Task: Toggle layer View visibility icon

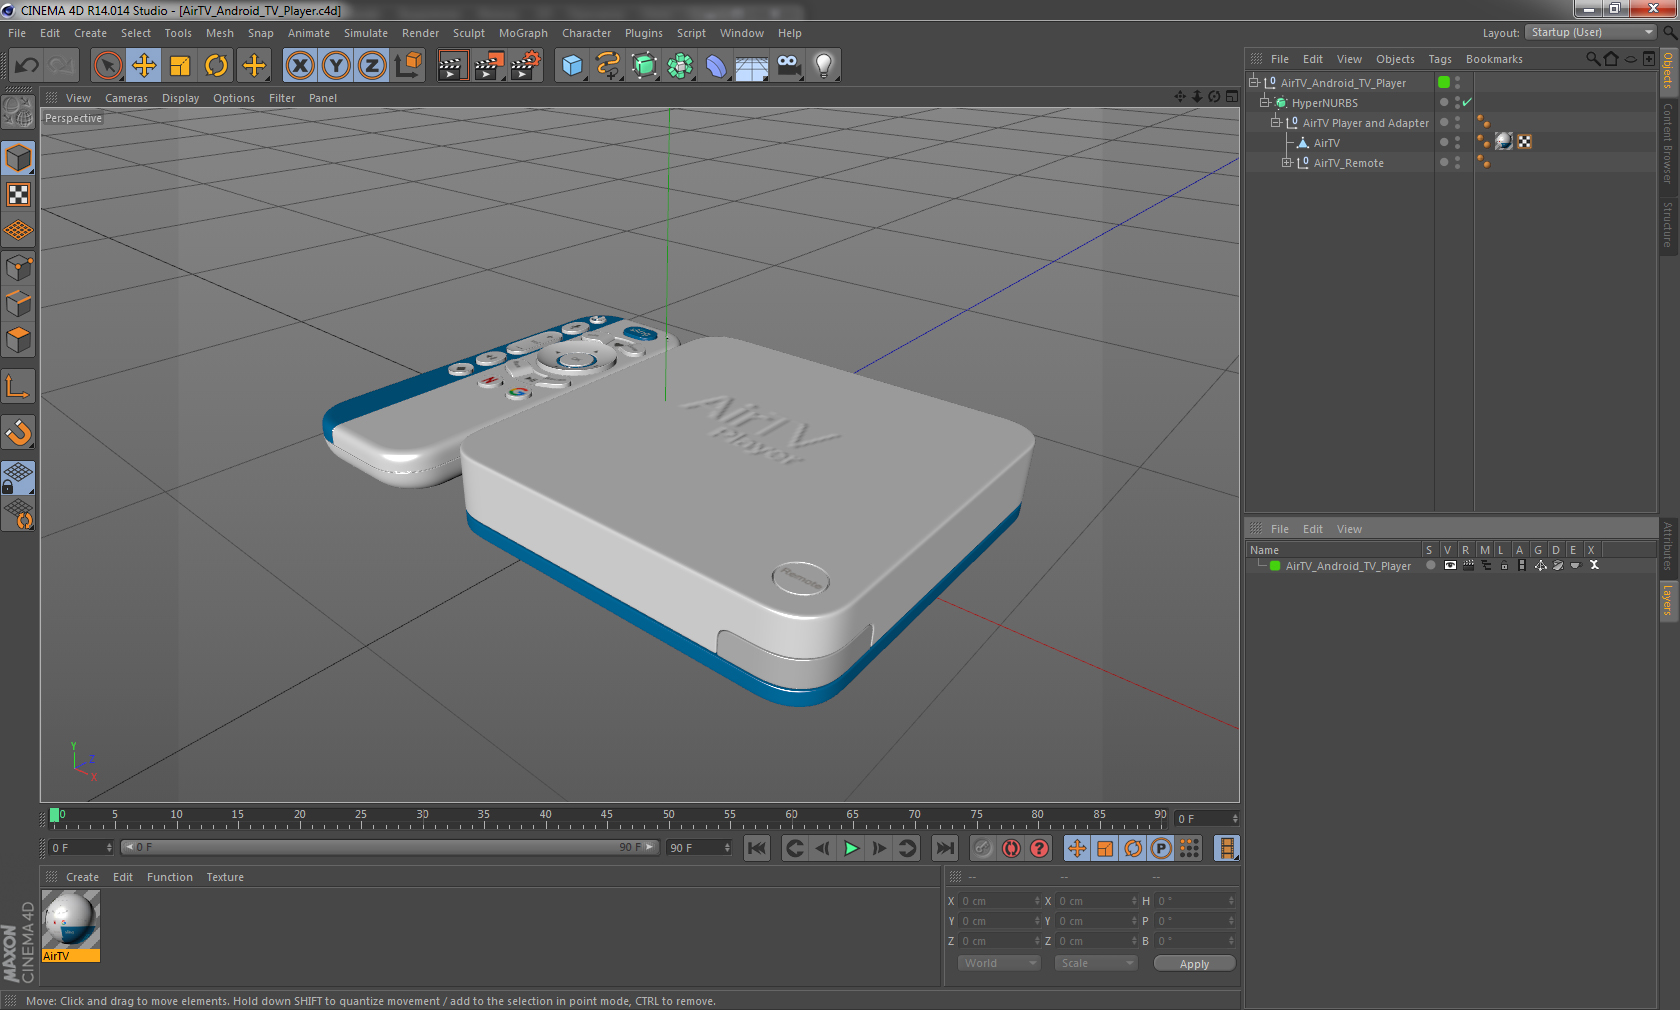Action: pos(1450,566)
